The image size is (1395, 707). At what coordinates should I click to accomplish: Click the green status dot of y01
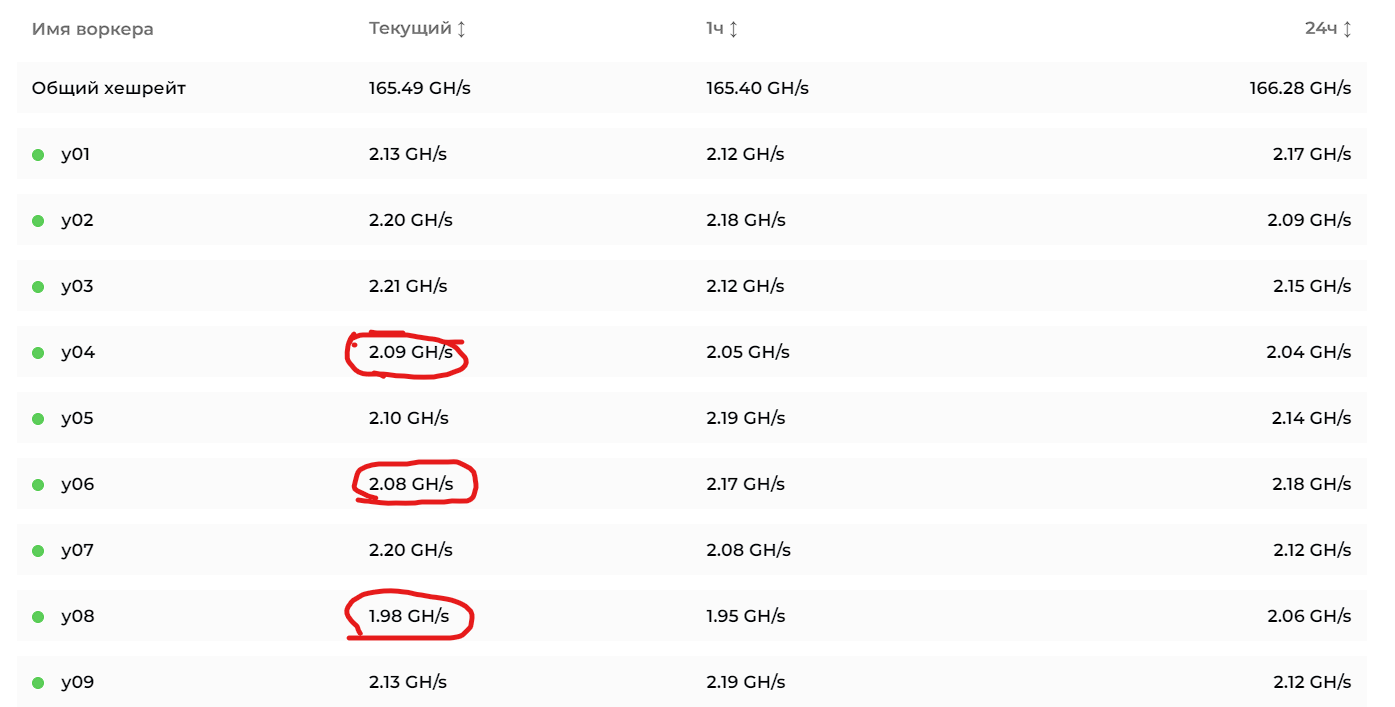tap(38, 155)
